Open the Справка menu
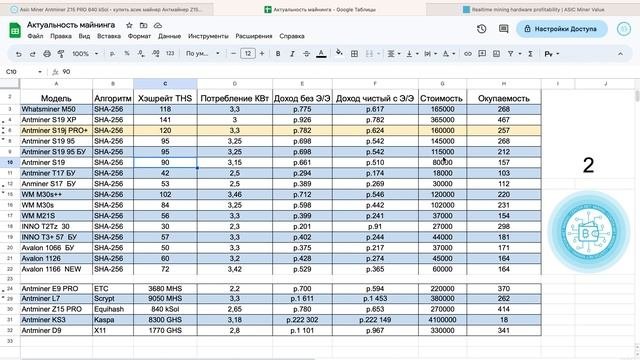 point(292,36)
